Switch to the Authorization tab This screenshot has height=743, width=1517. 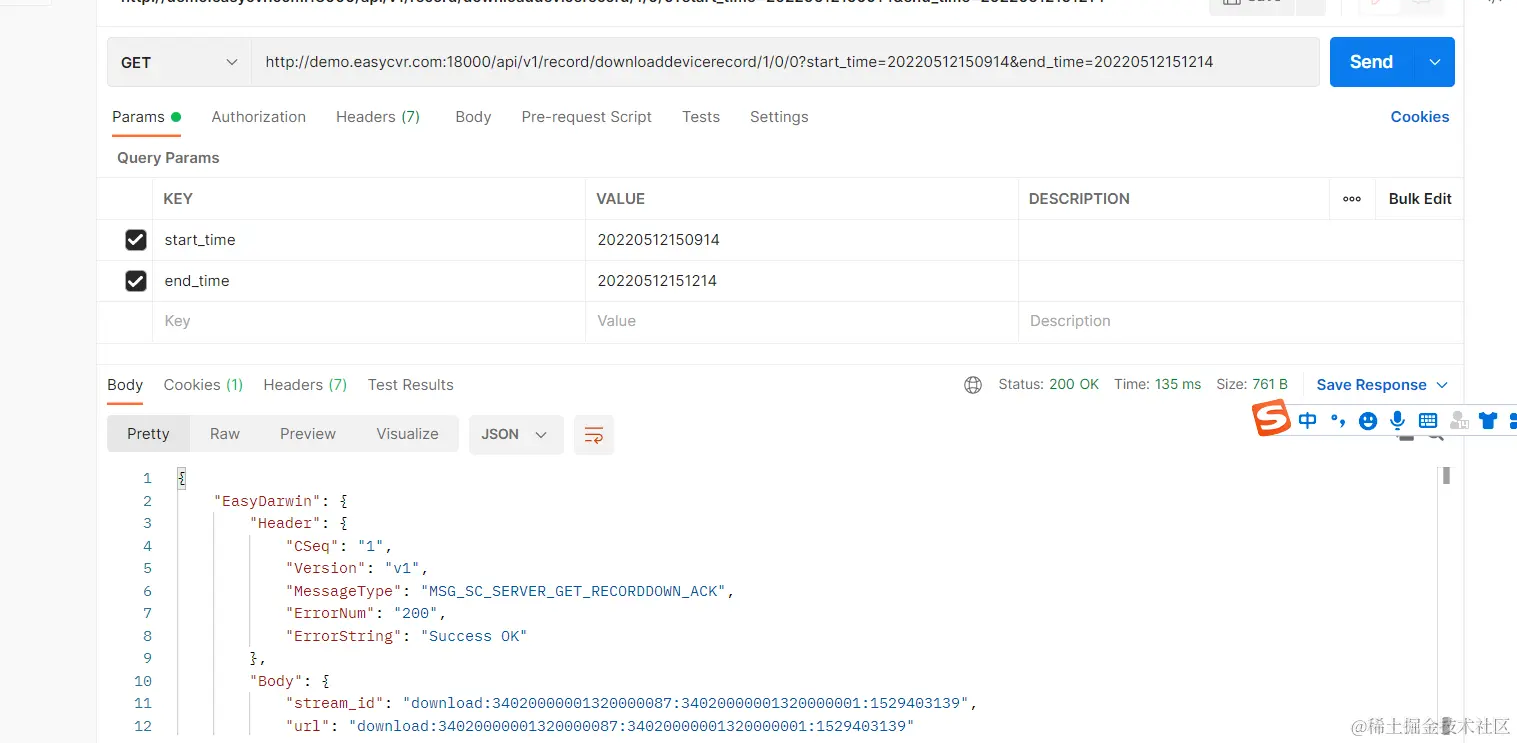tap(259, 117)
